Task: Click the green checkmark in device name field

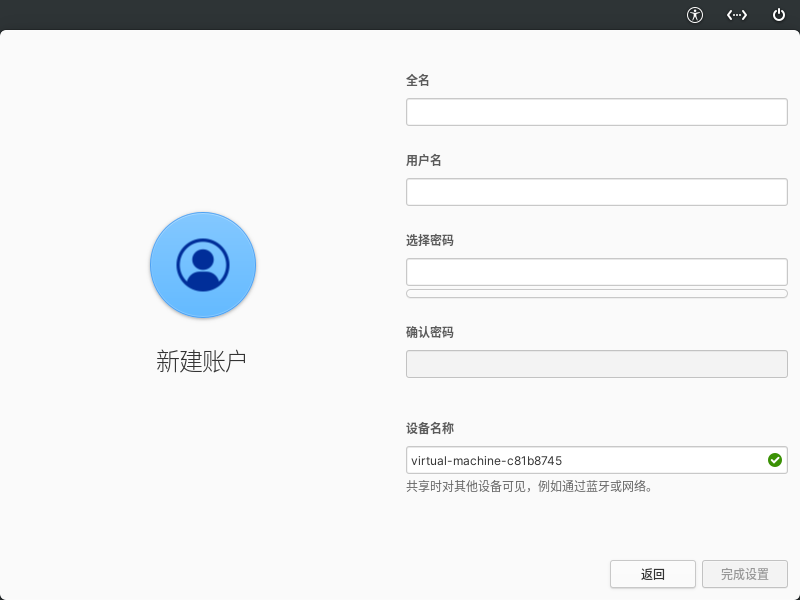Action: (774, 460)
